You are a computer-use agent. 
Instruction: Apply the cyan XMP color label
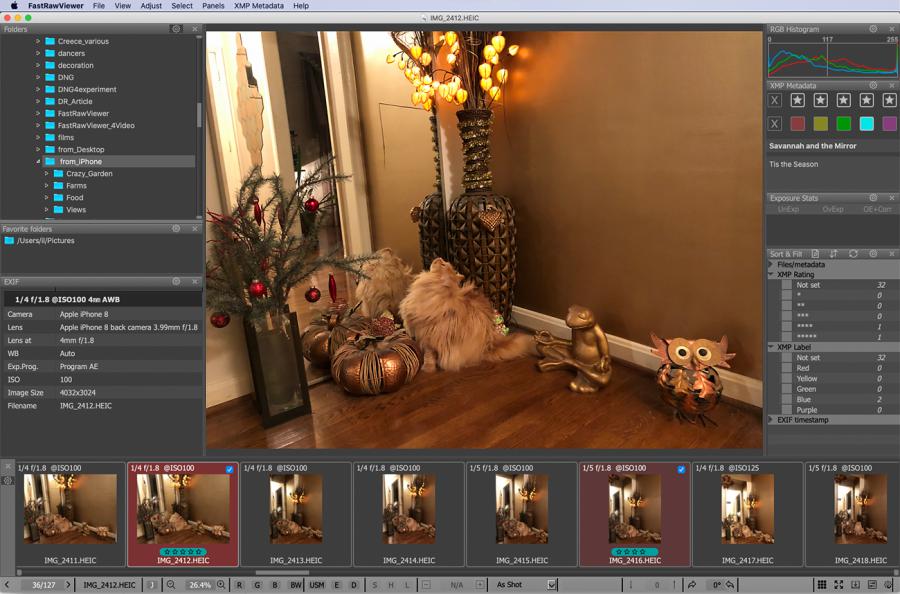(866, 124)
